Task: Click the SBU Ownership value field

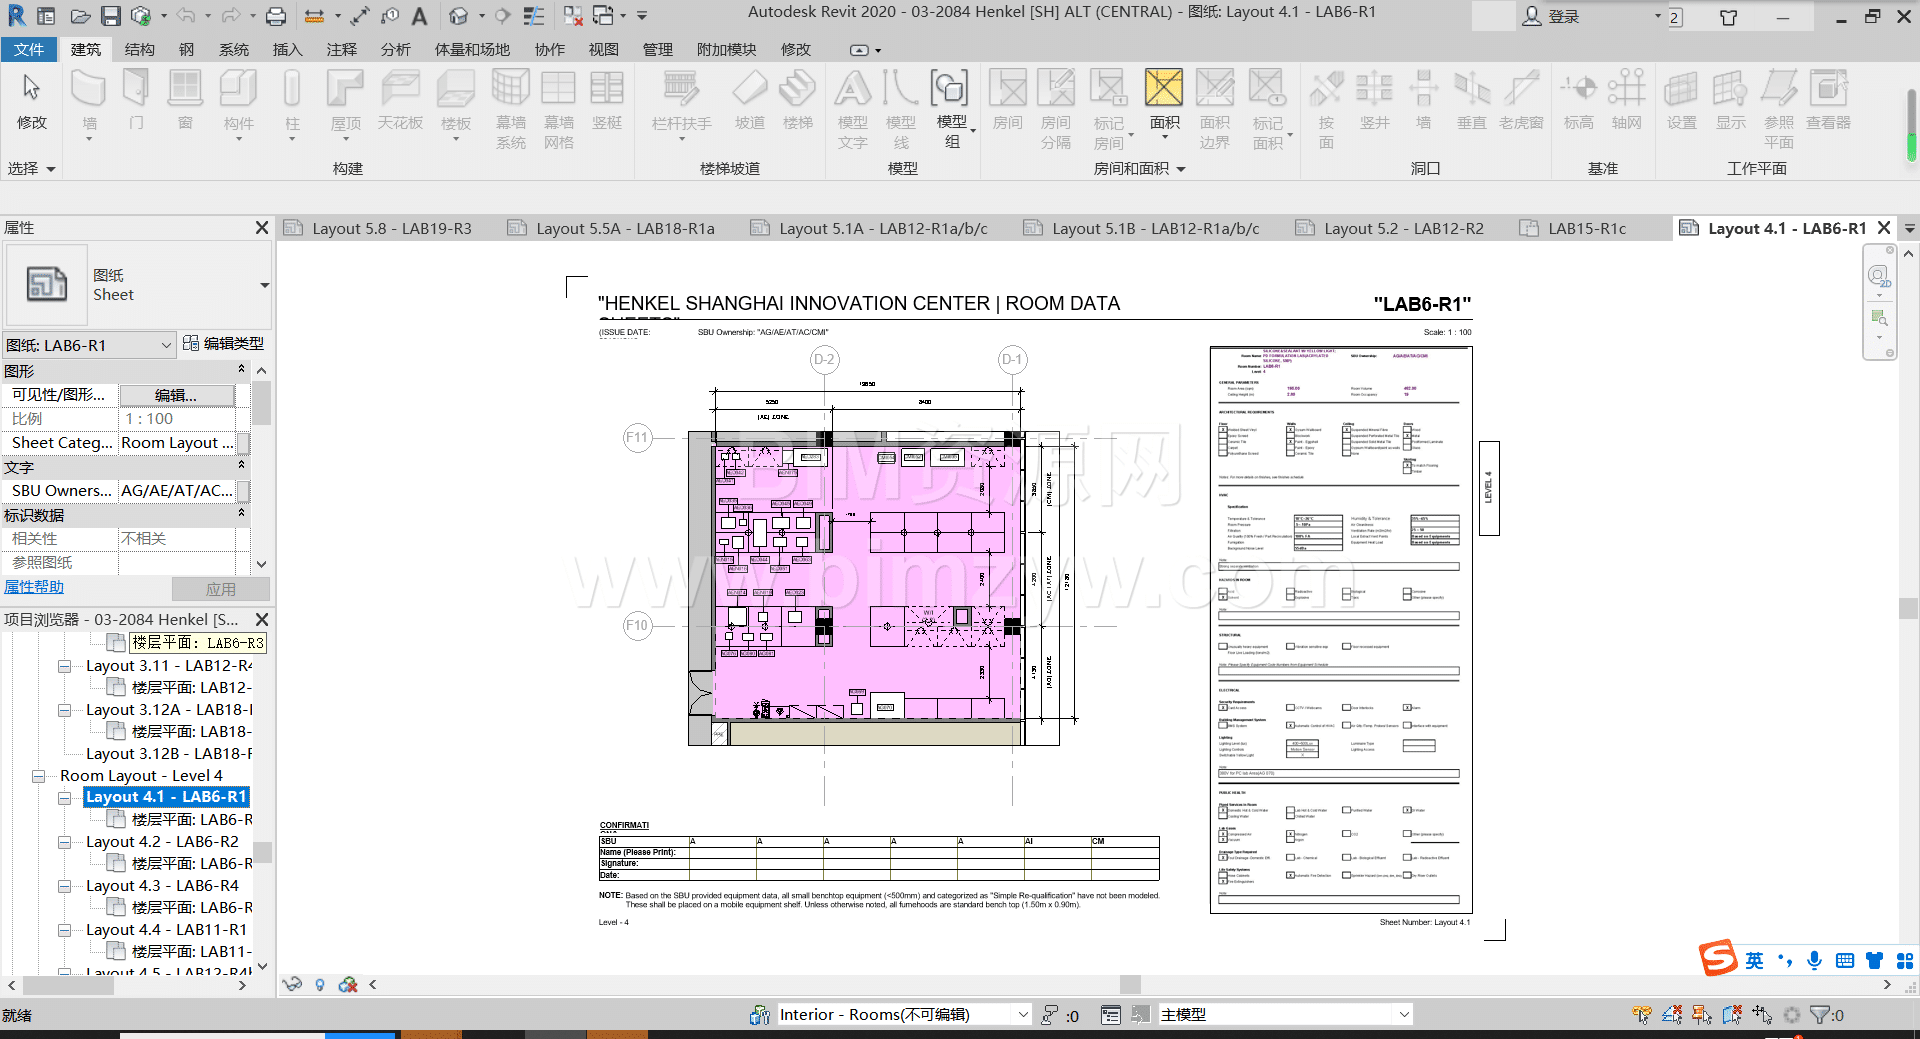Action: [177, 491]
